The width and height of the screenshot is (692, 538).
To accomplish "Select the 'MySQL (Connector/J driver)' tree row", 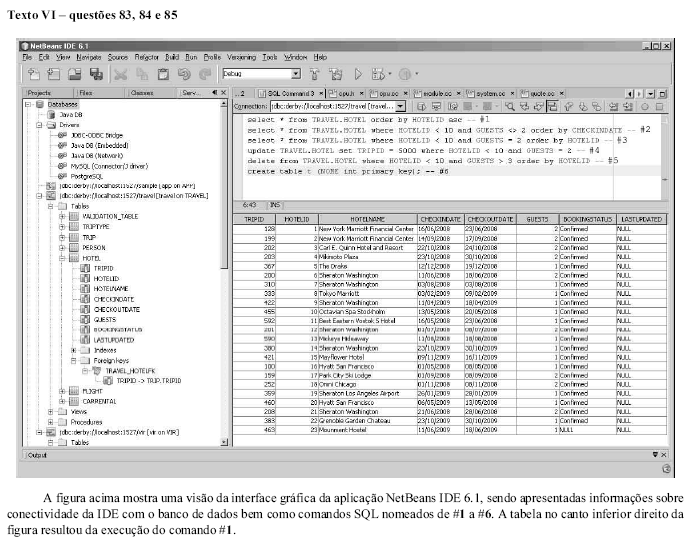I will 103,166.
